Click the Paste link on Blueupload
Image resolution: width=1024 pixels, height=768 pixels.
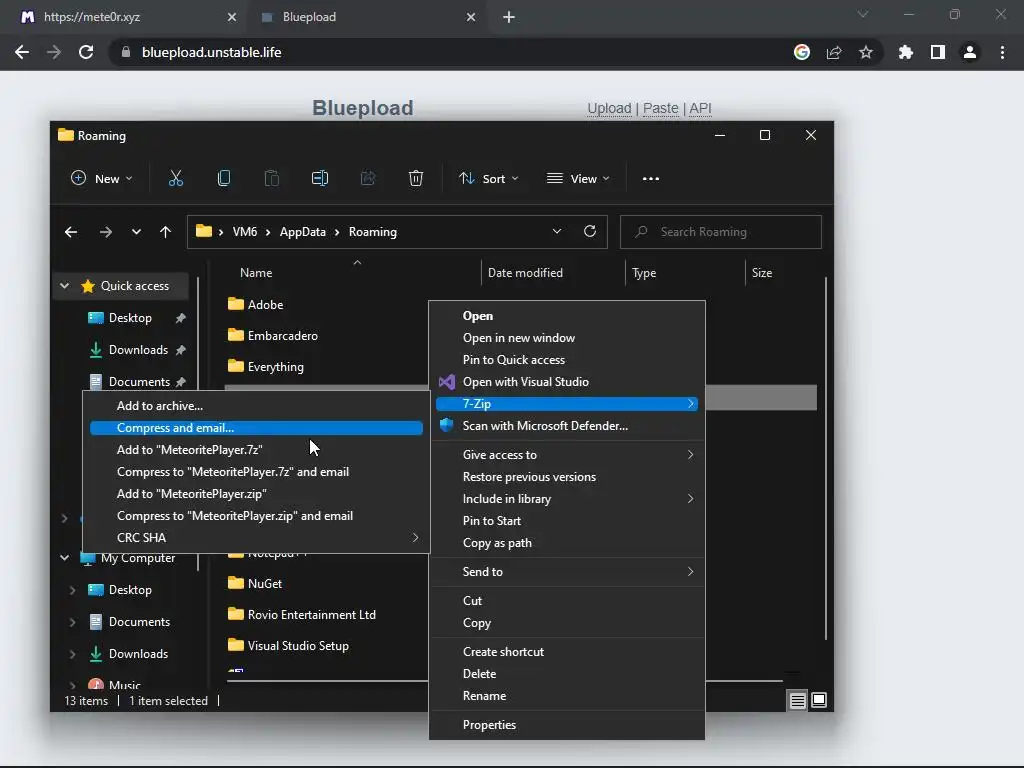[660, 108]
